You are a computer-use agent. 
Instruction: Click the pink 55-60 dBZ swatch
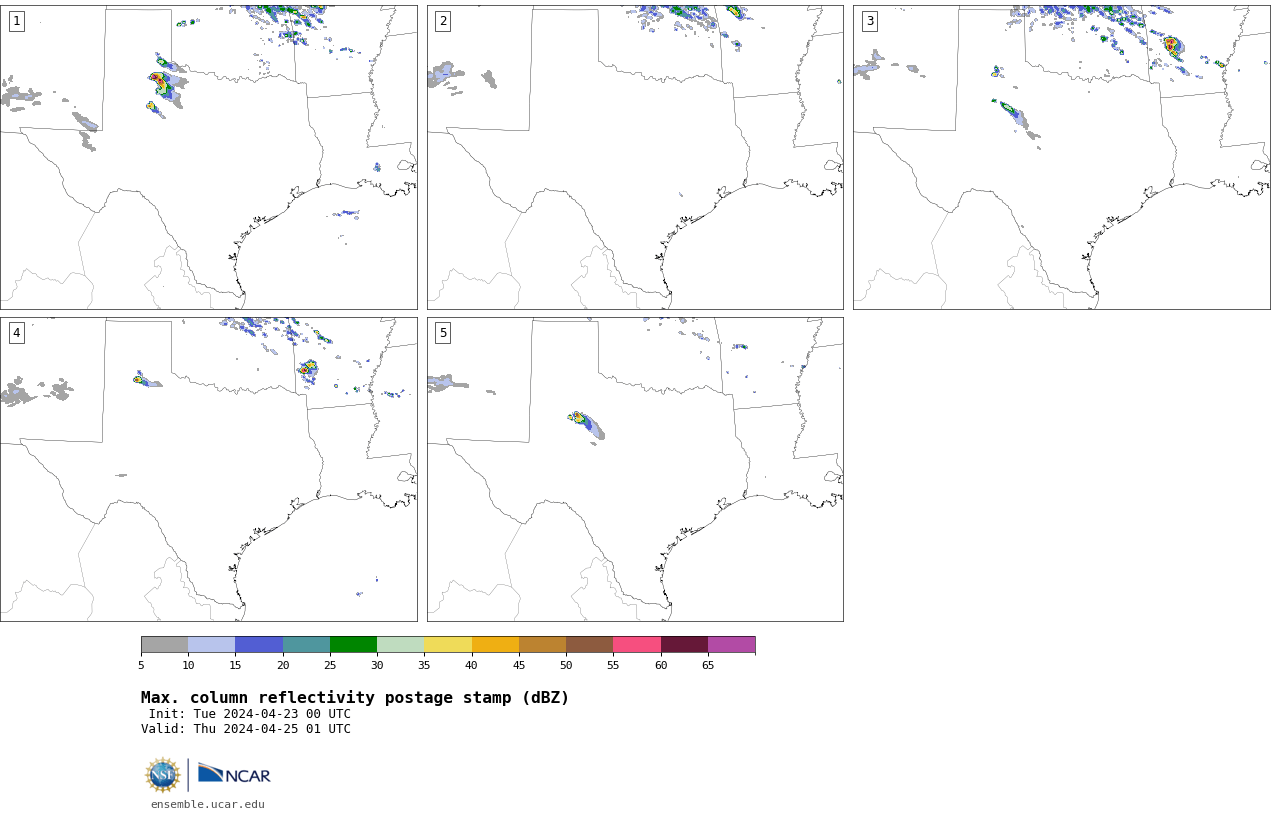point(637,644)
